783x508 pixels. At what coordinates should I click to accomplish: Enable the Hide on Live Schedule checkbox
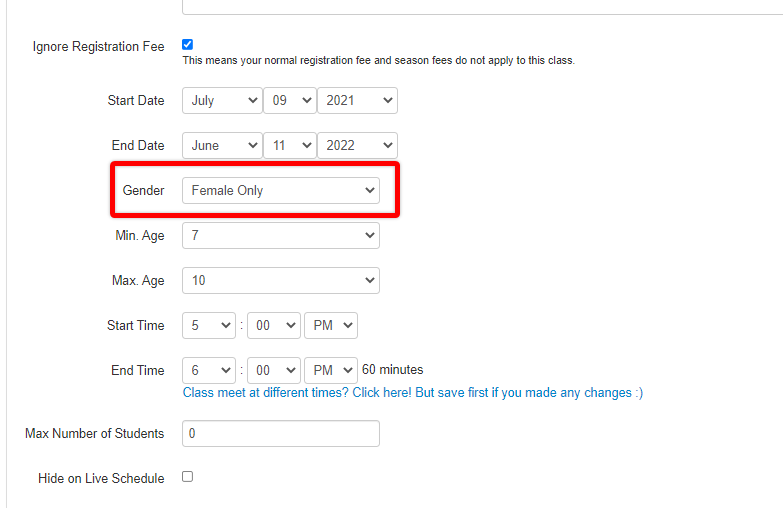187,477
